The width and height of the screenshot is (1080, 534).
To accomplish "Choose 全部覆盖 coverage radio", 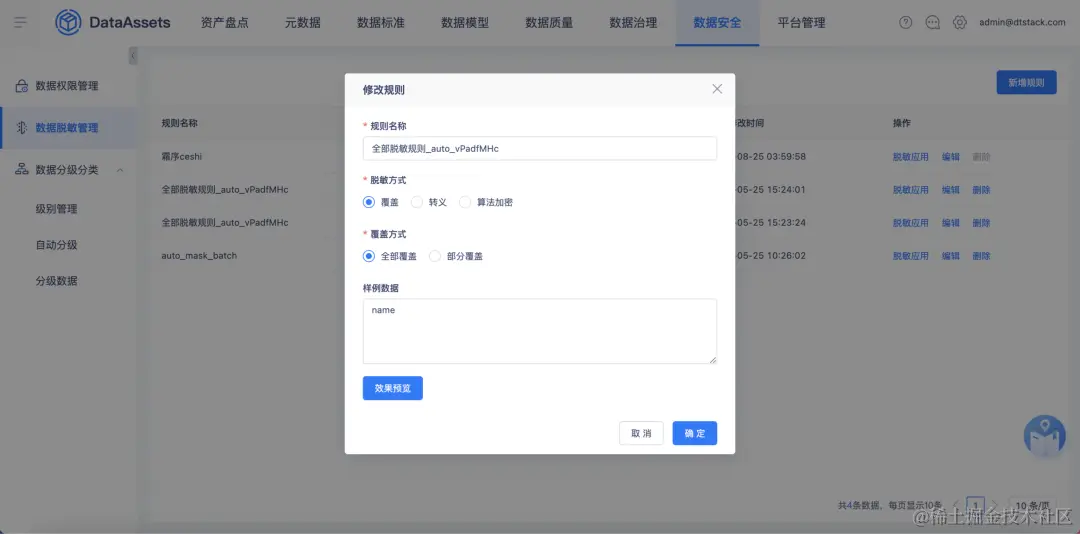I will pos(368,256).
